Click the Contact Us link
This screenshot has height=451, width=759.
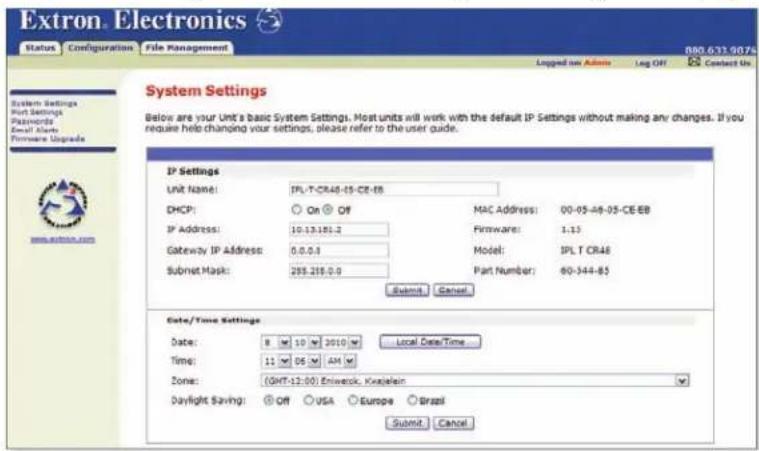(727, 63)
